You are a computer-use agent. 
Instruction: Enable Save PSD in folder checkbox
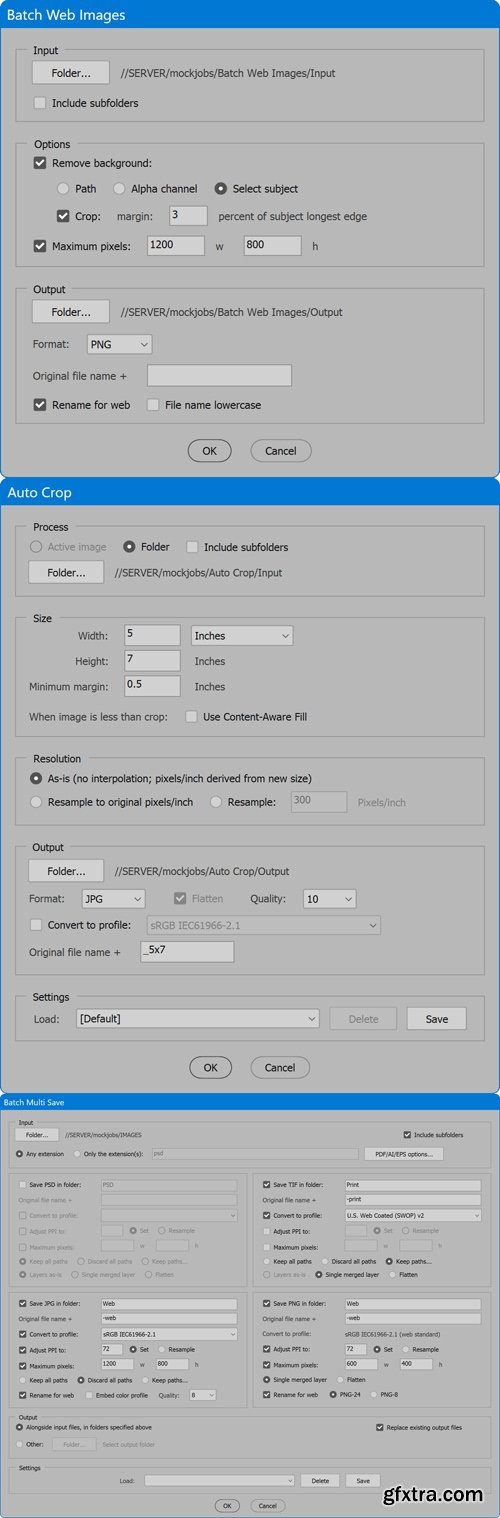pyautogui.click(x=23, y=1184)
